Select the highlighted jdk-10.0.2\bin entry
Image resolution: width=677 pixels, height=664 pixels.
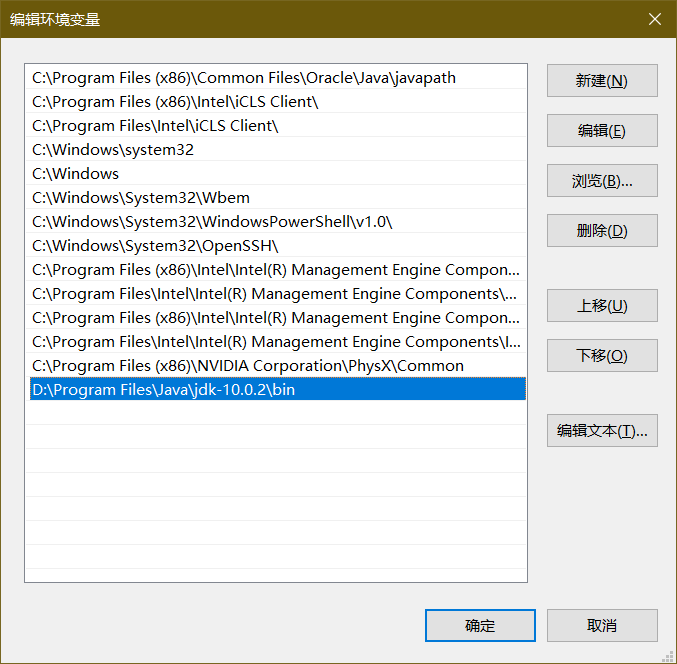(164, 390)
